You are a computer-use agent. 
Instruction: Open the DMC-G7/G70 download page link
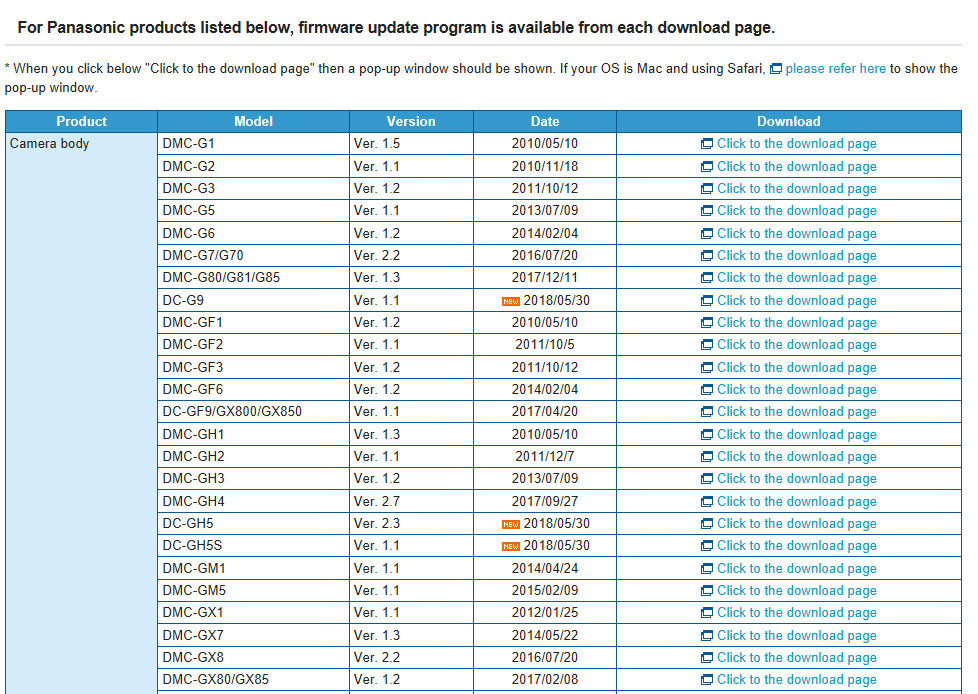tap(796, 256)
